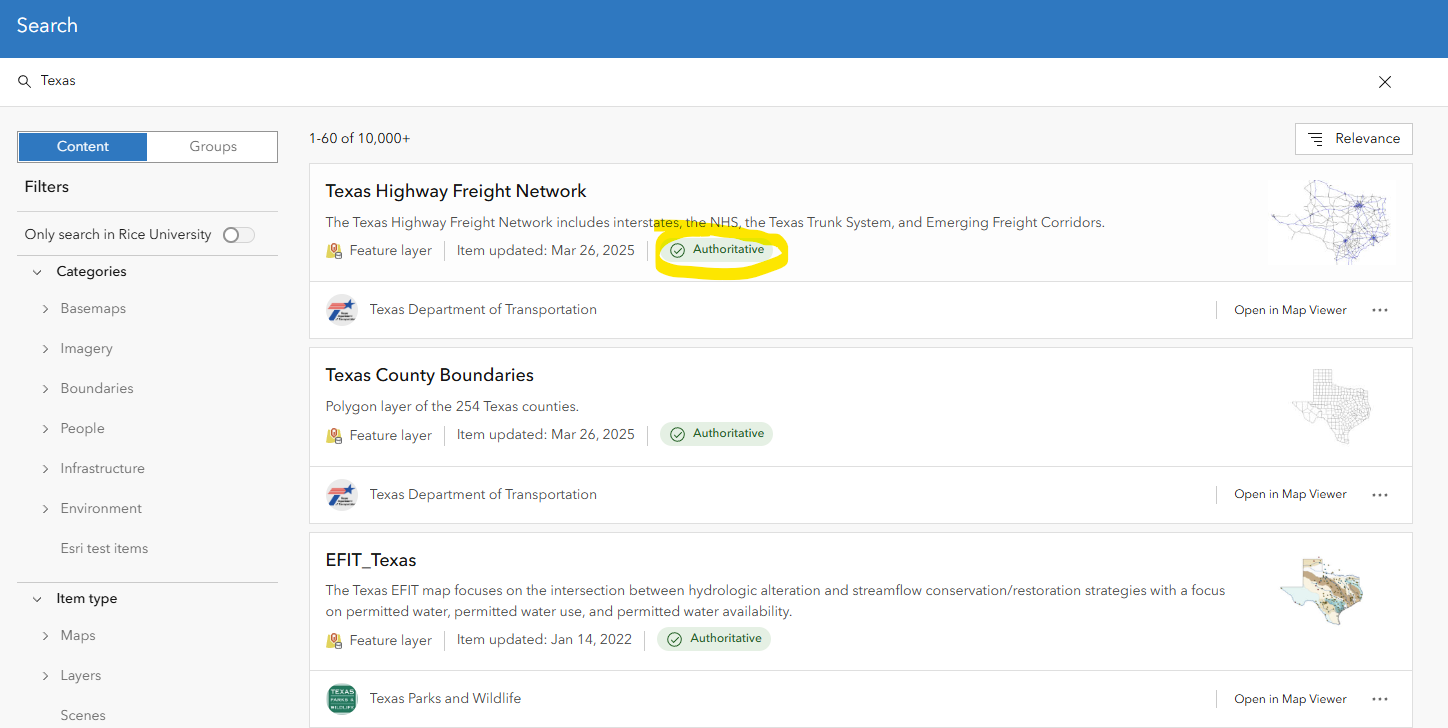Click the EFIT_Texas feature layer icon
The height and width of the screenshot is (728, 1448).
point(334,640)
